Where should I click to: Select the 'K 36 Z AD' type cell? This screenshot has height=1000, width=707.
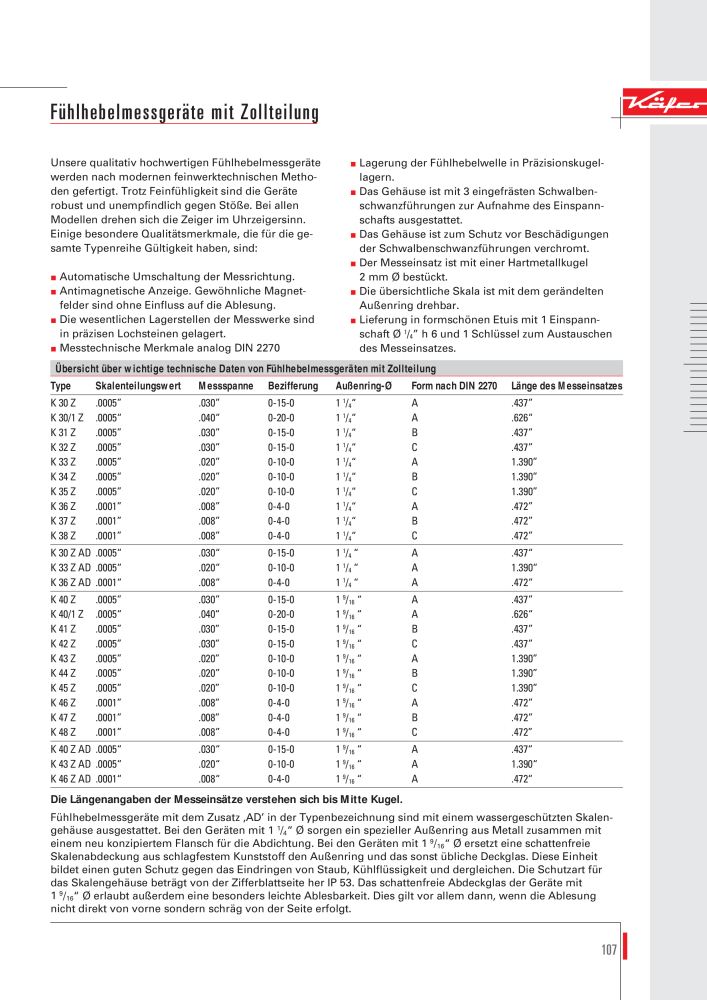point(71,582)
